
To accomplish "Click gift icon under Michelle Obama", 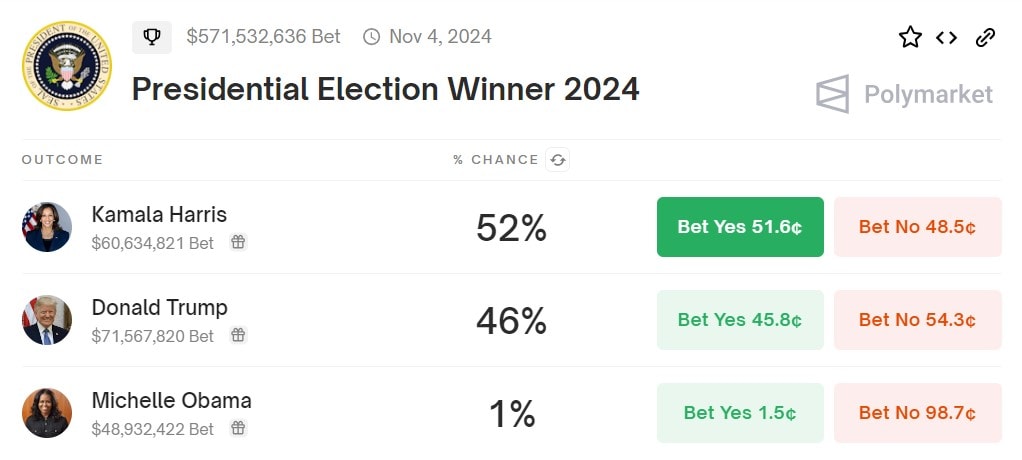I will pyautogui.click(x=238, y=428).
